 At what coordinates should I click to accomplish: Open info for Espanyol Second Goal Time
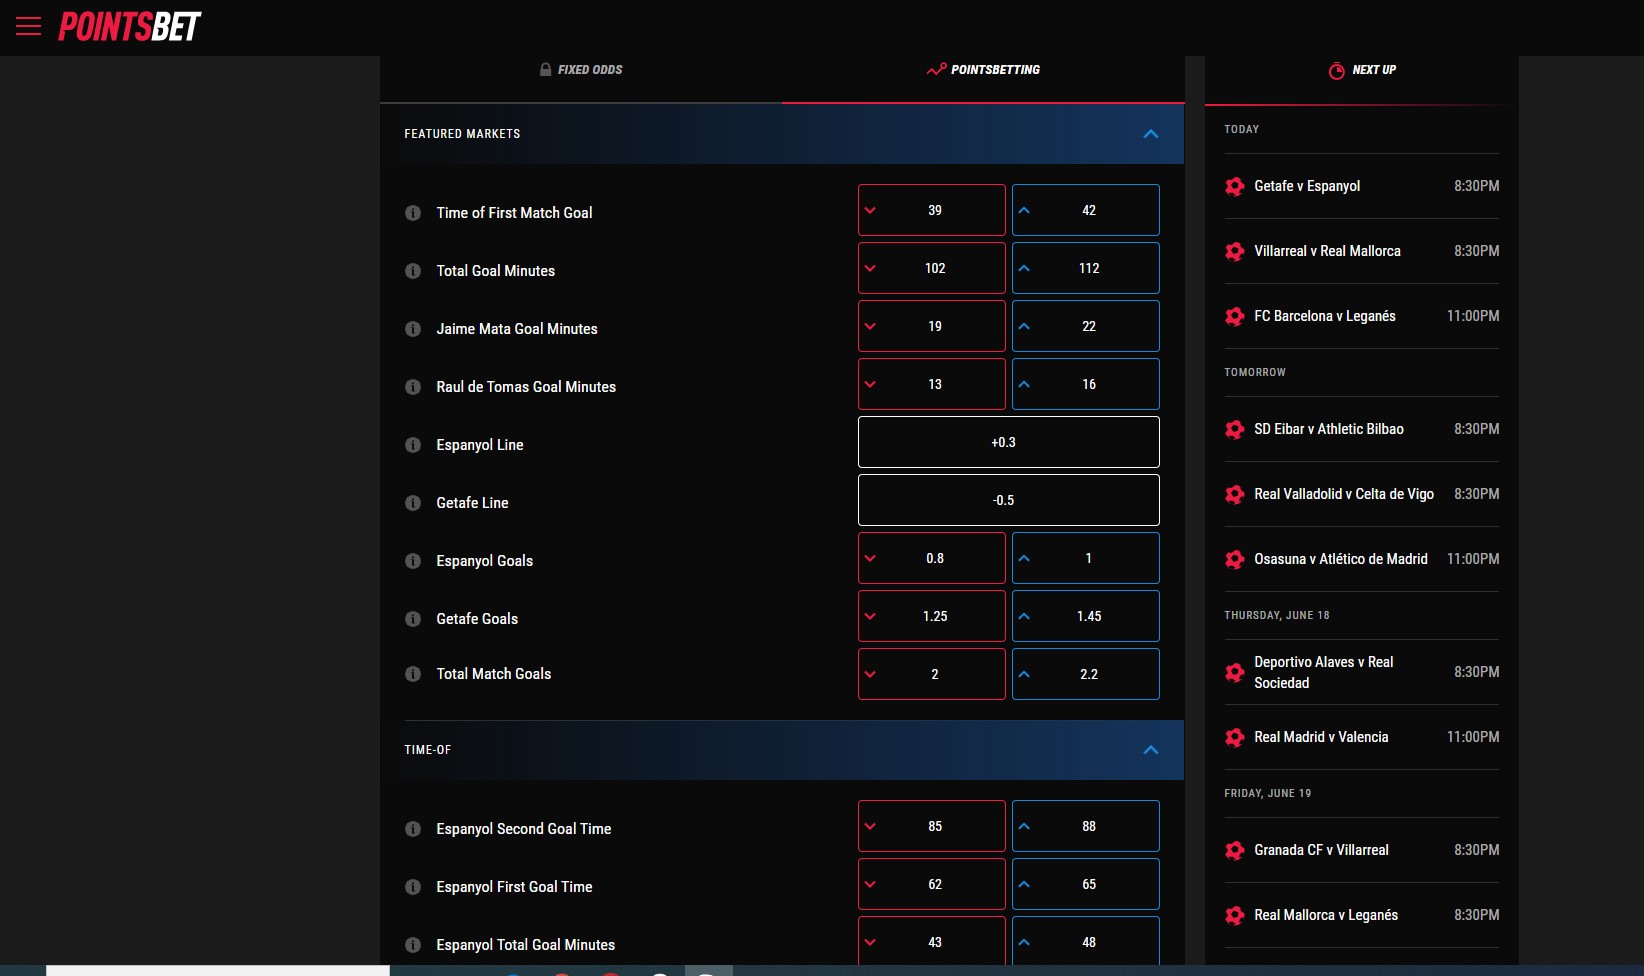413,829
